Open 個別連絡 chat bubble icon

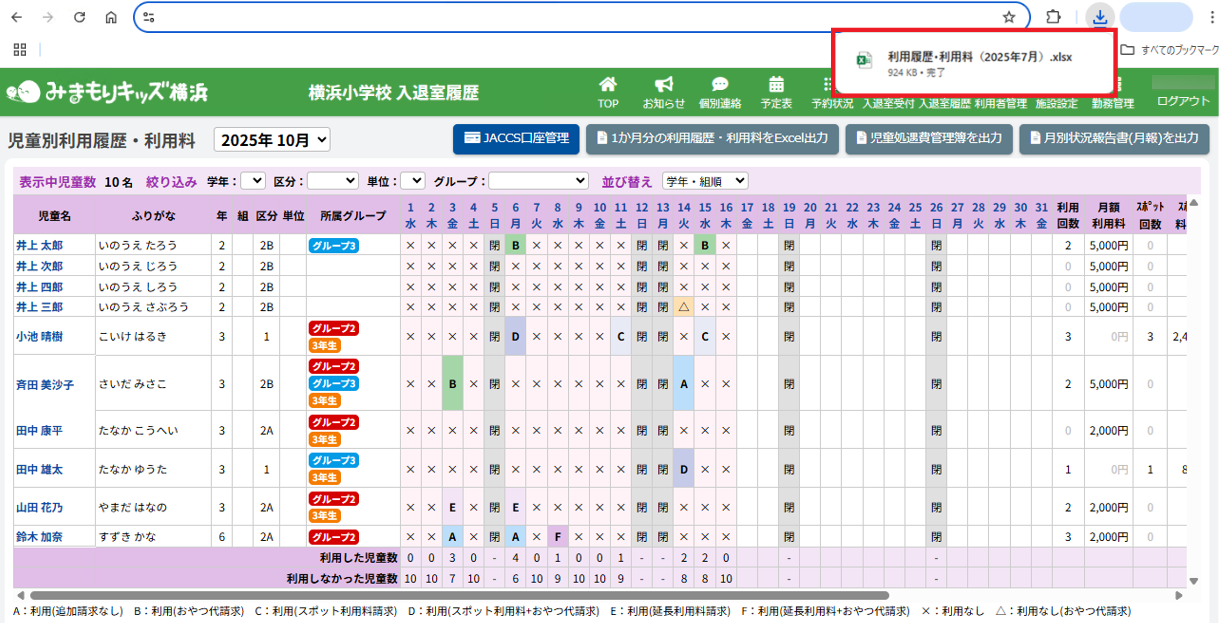pyautogui.click(x=719, y=85)
